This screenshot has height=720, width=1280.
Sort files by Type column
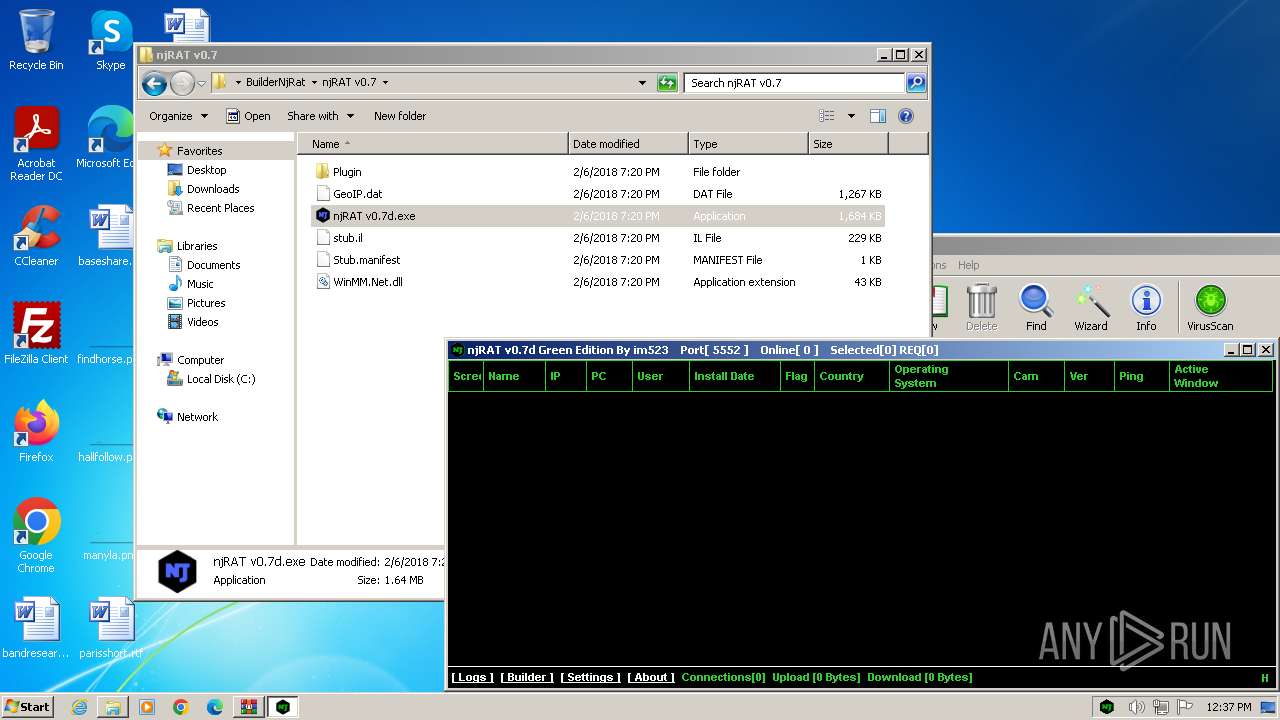(x=748, y=144)
